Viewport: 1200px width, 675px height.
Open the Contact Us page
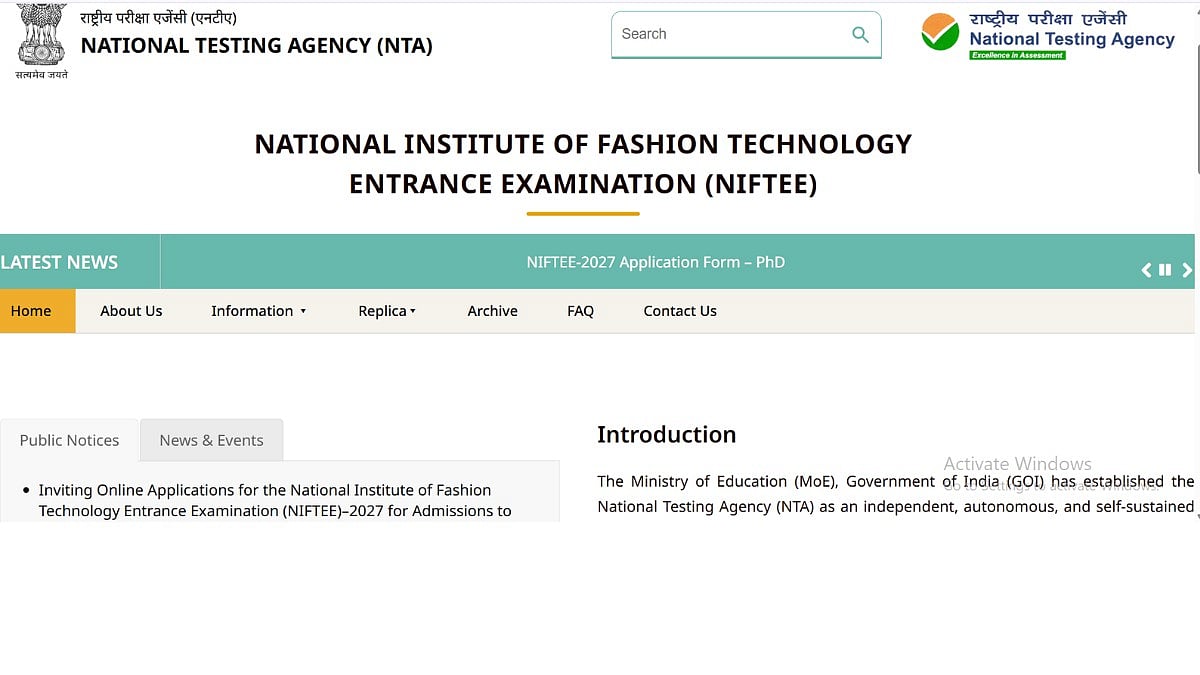click(x=680, y=311)
